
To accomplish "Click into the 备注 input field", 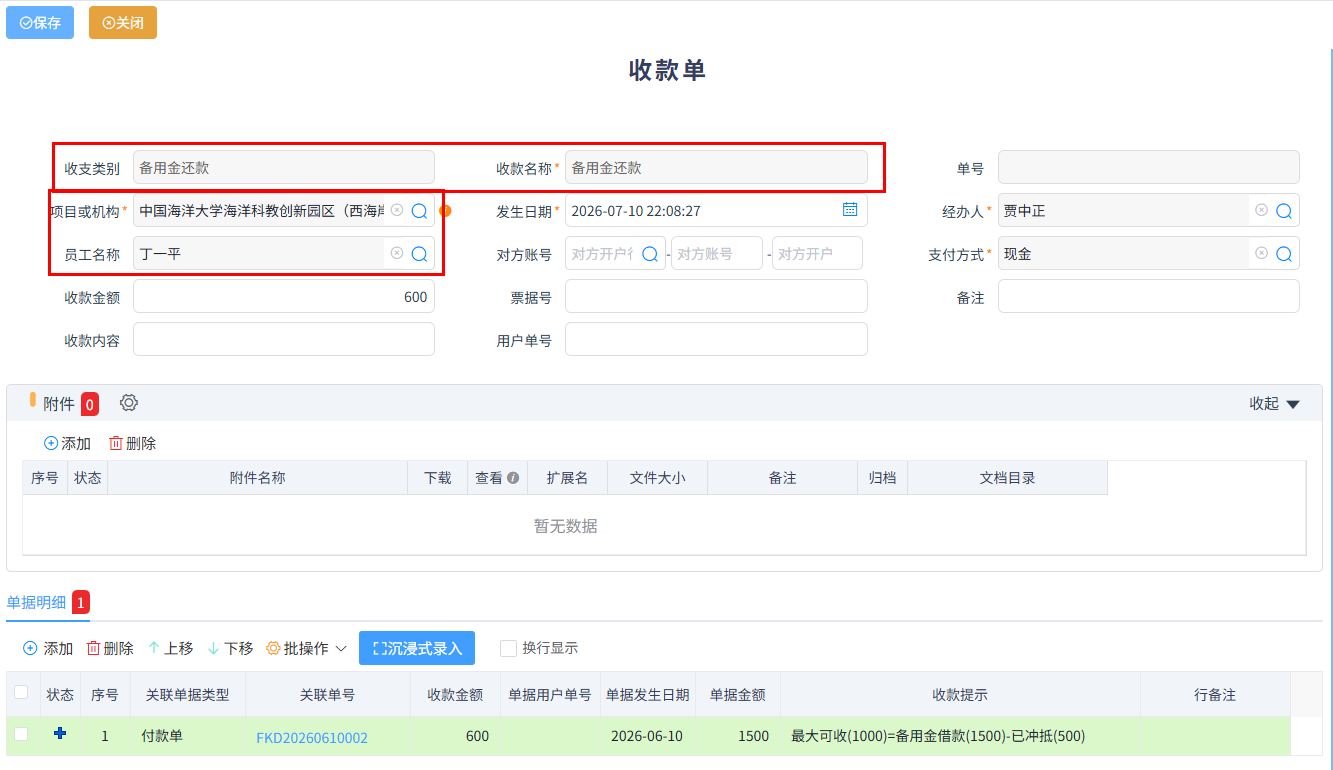I will (1149, 297).
